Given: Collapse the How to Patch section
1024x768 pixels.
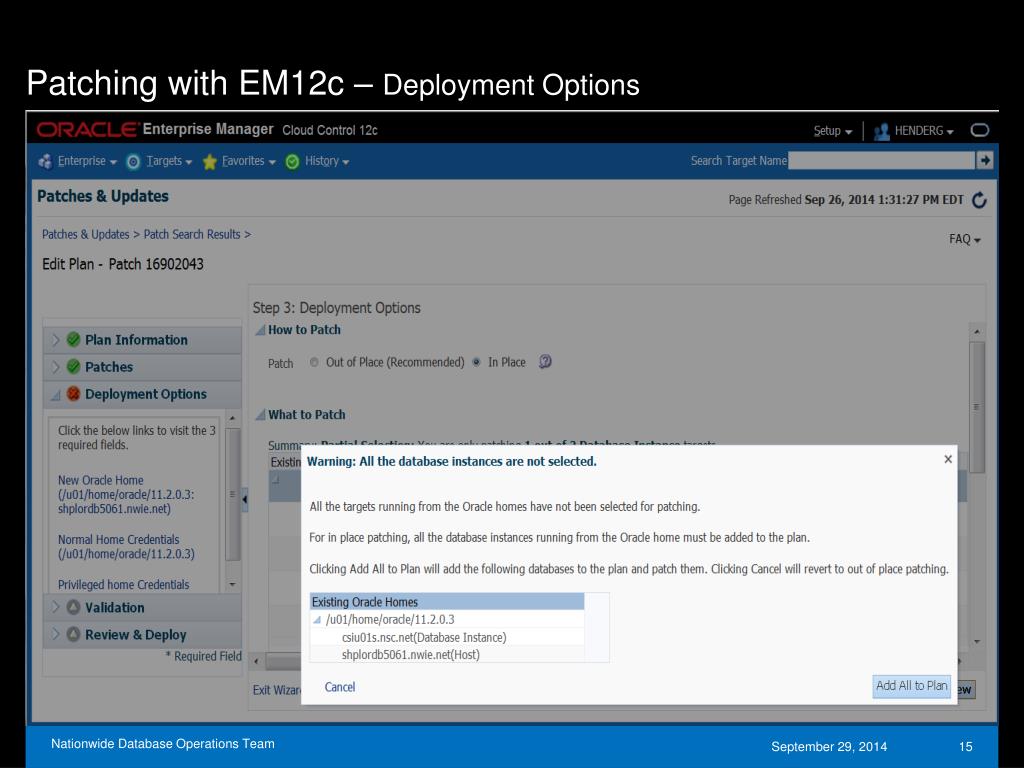Looking at the screenshot, I should [261, 330].
